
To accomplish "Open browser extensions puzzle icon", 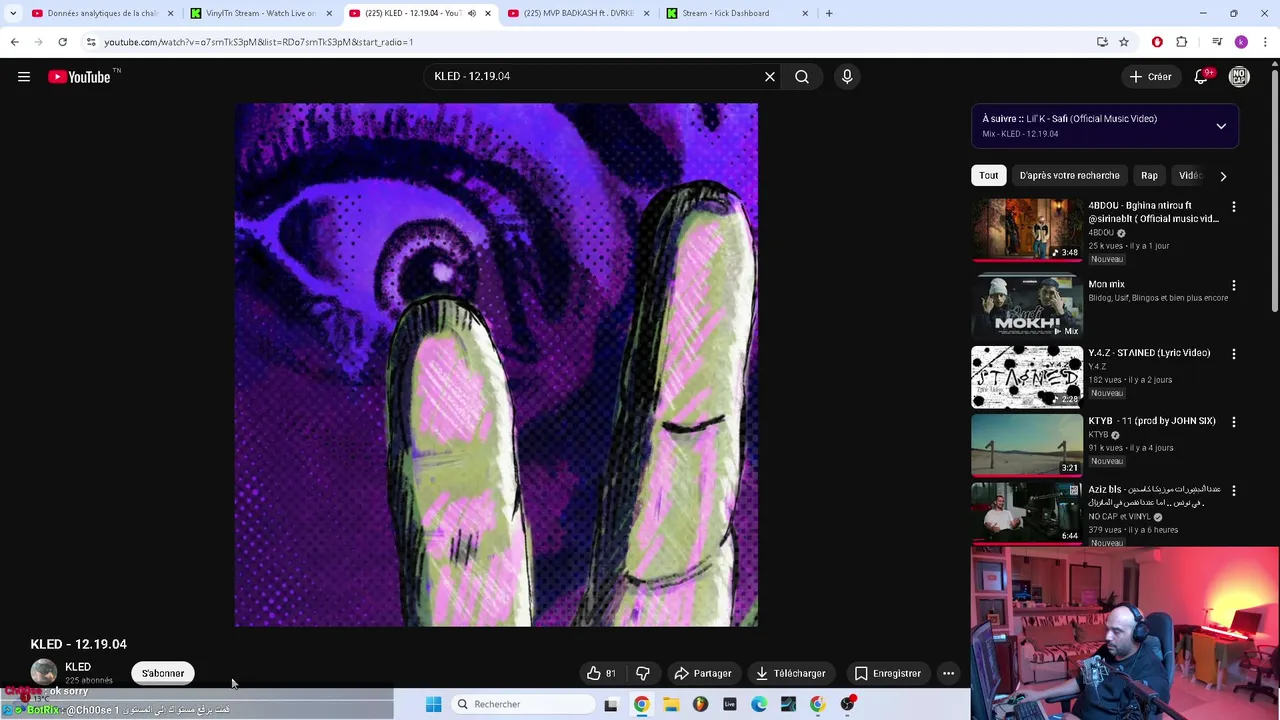I will tap(1181, 42).
